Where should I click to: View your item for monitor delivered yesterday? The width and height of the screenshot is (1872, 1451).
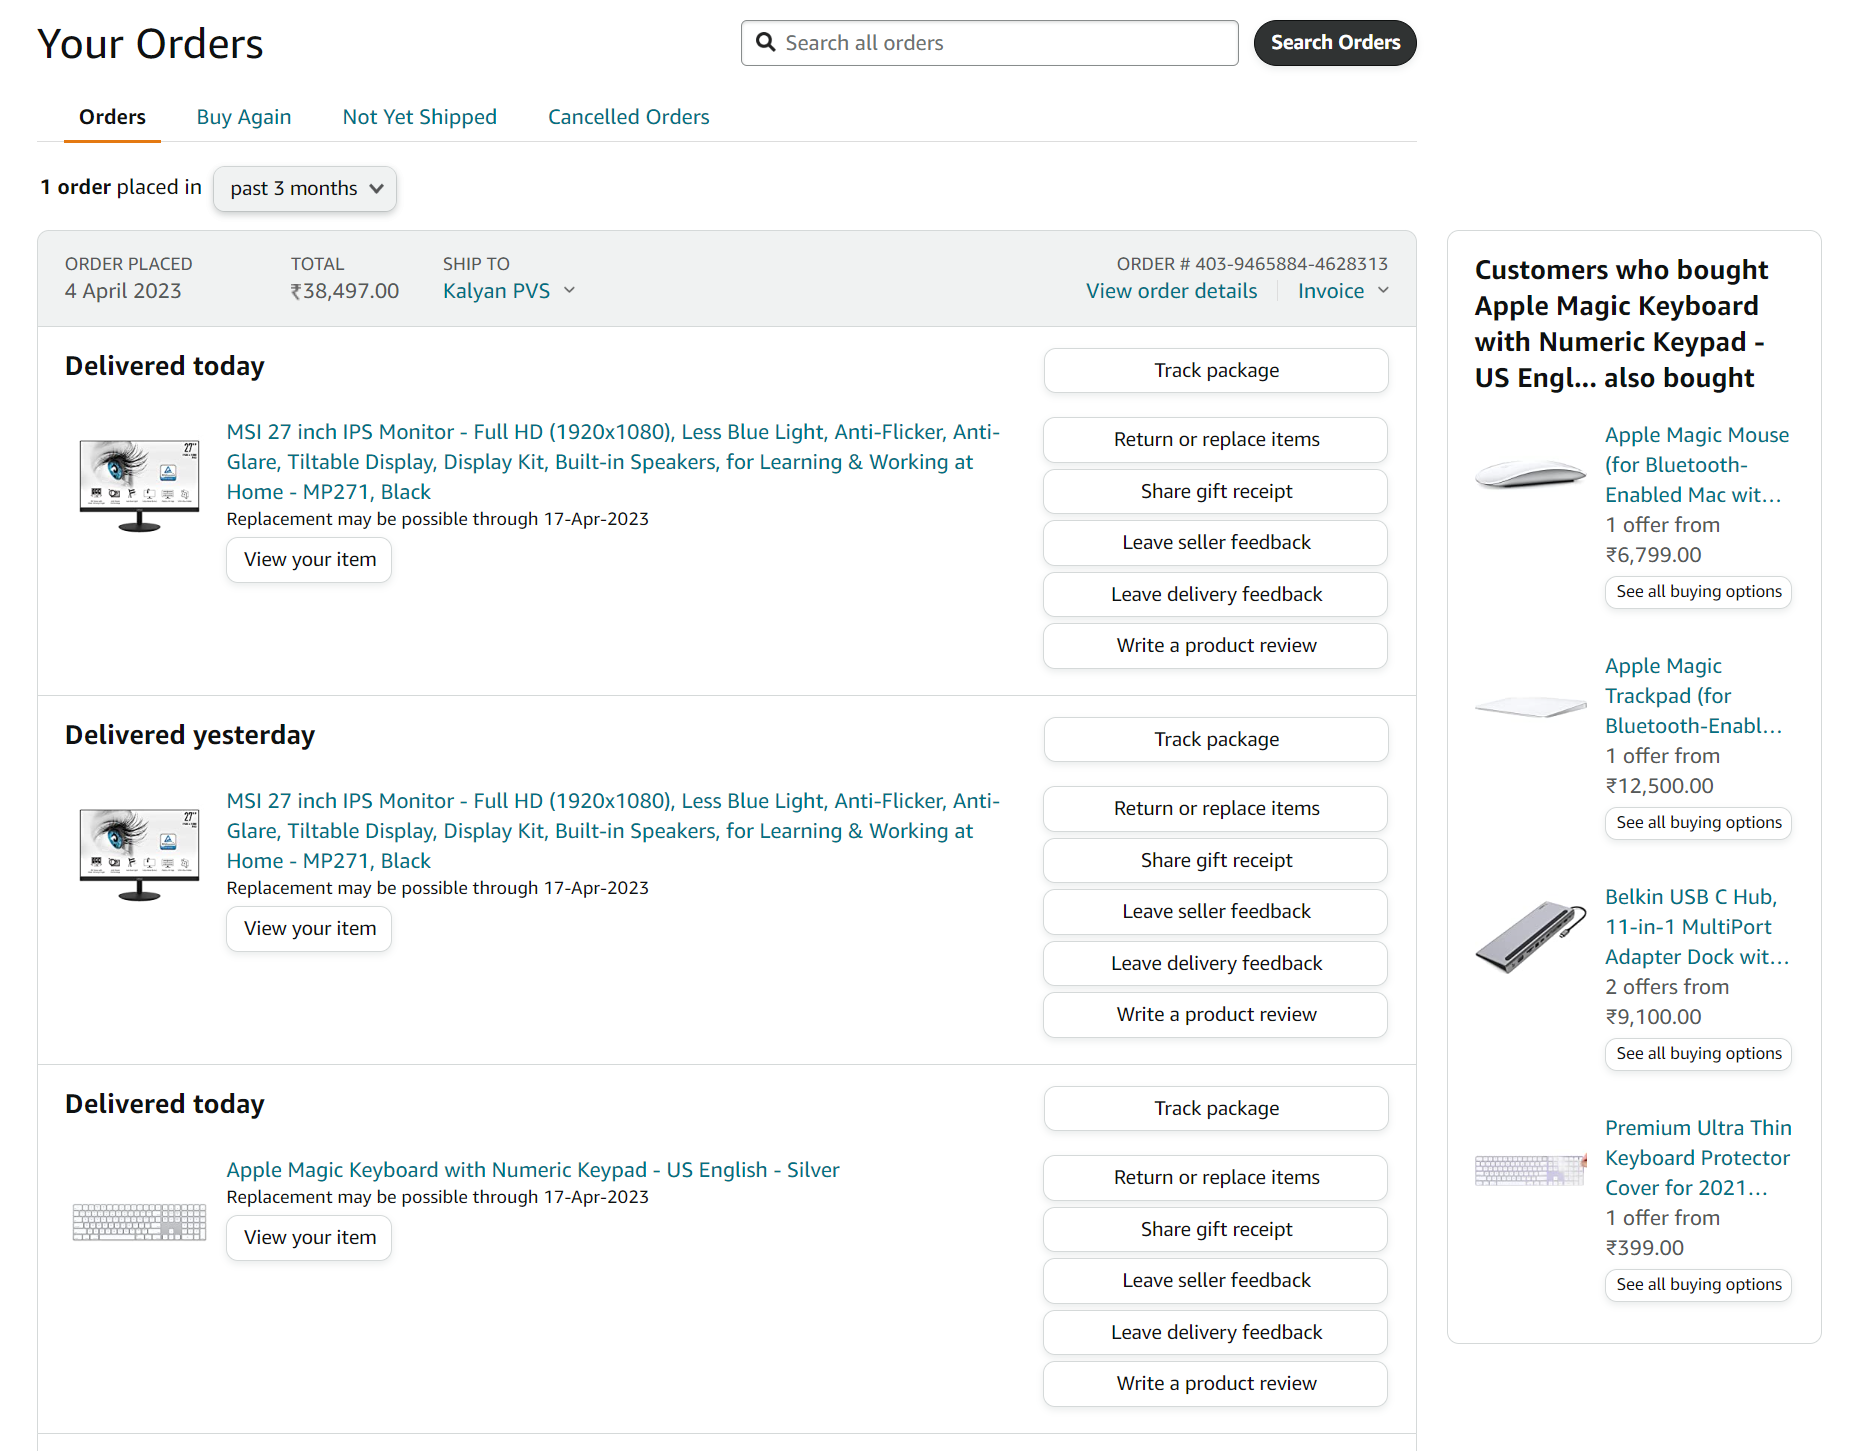pos(309,929)
